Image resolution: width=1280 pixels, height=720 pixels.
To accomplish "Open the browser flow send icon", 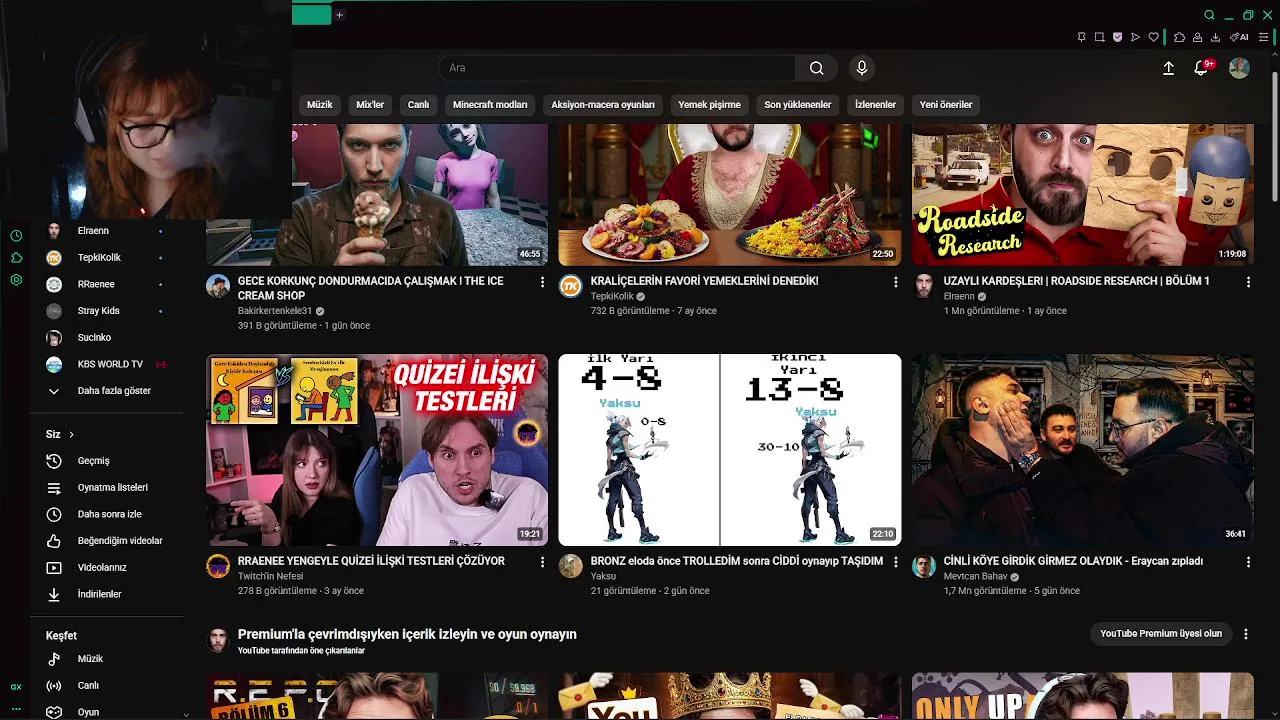I will [x=1135, y=37].
